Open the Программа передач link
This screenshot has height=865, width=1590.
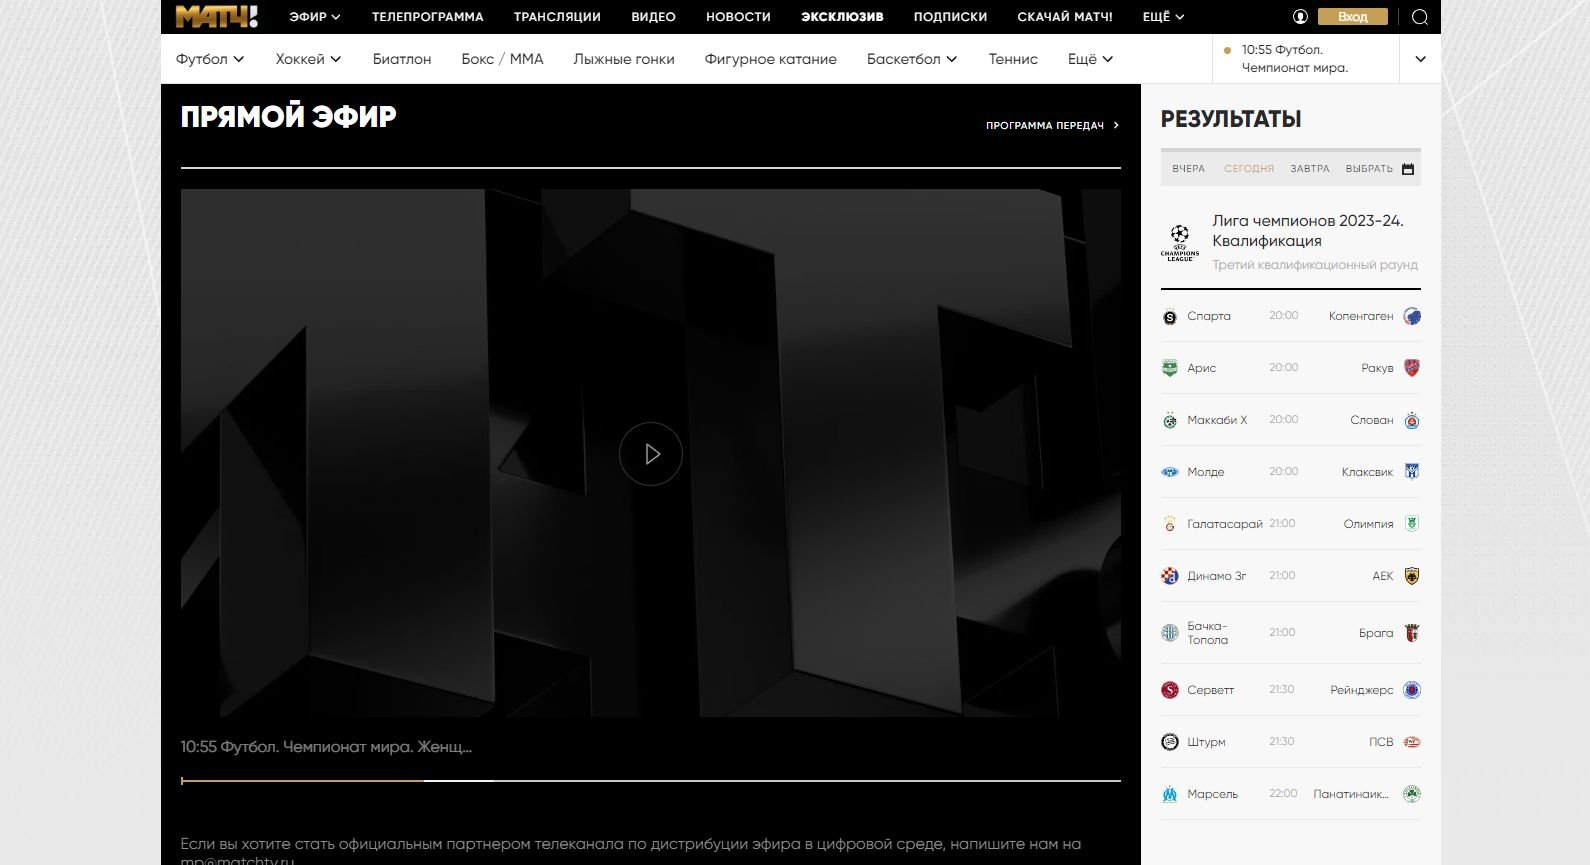click(1052, 126)
